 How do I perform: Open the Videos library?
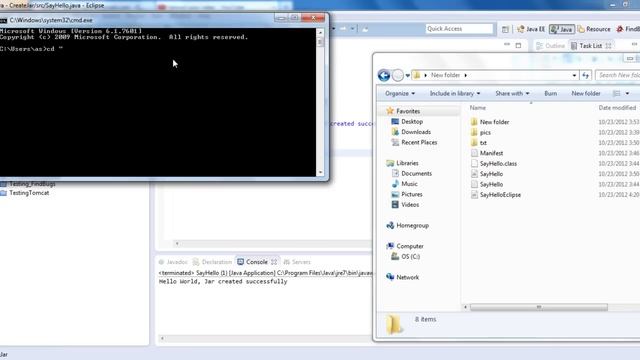coord(410,204)
